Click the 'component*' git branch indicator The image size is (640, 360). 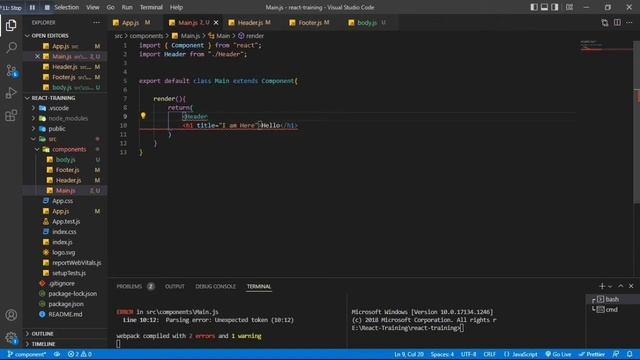tap(27, 354)
